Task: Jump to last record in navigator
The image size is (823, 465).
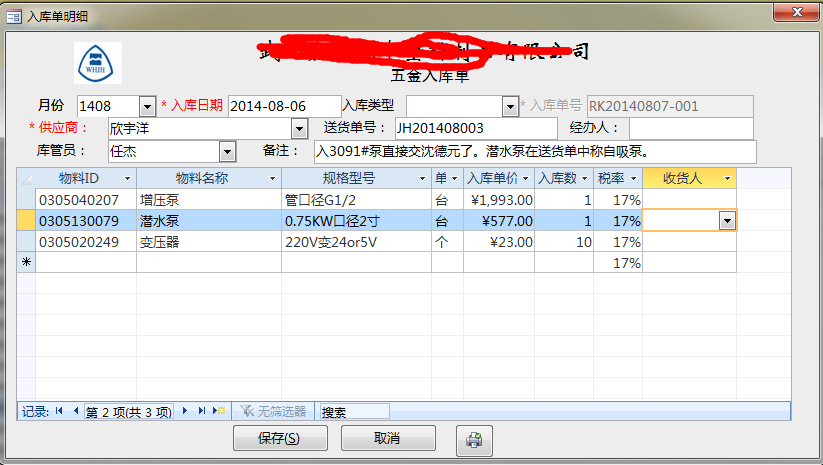Action: 201,411
